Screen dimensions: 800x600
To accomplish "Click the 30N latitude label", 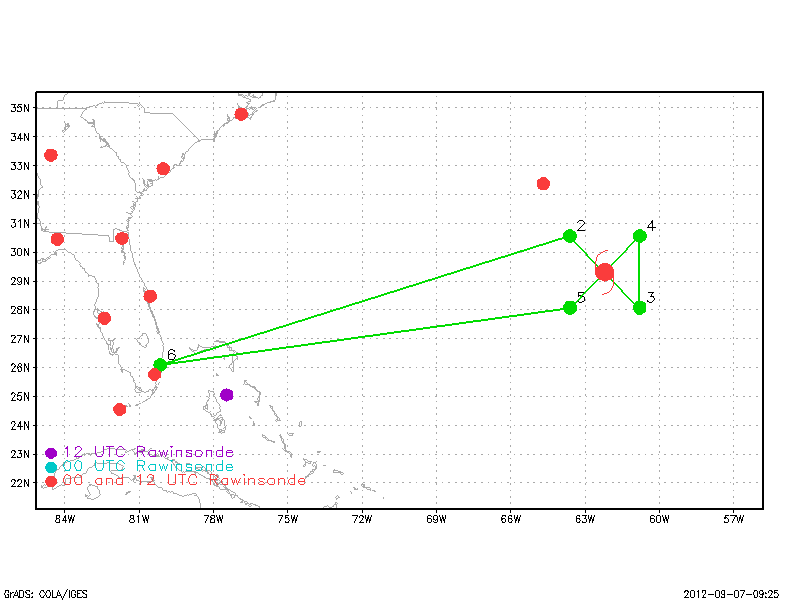I will pos(20,252).
